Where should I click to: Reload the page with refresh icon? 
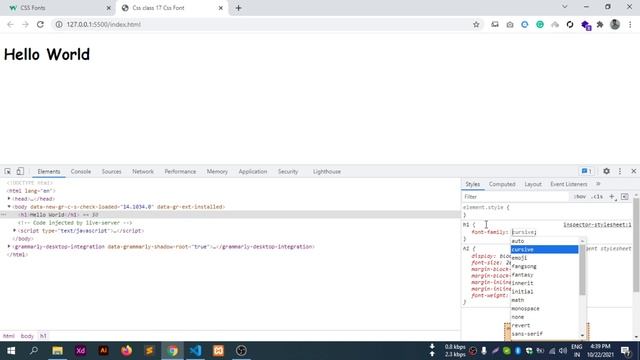tap(40, 24)
